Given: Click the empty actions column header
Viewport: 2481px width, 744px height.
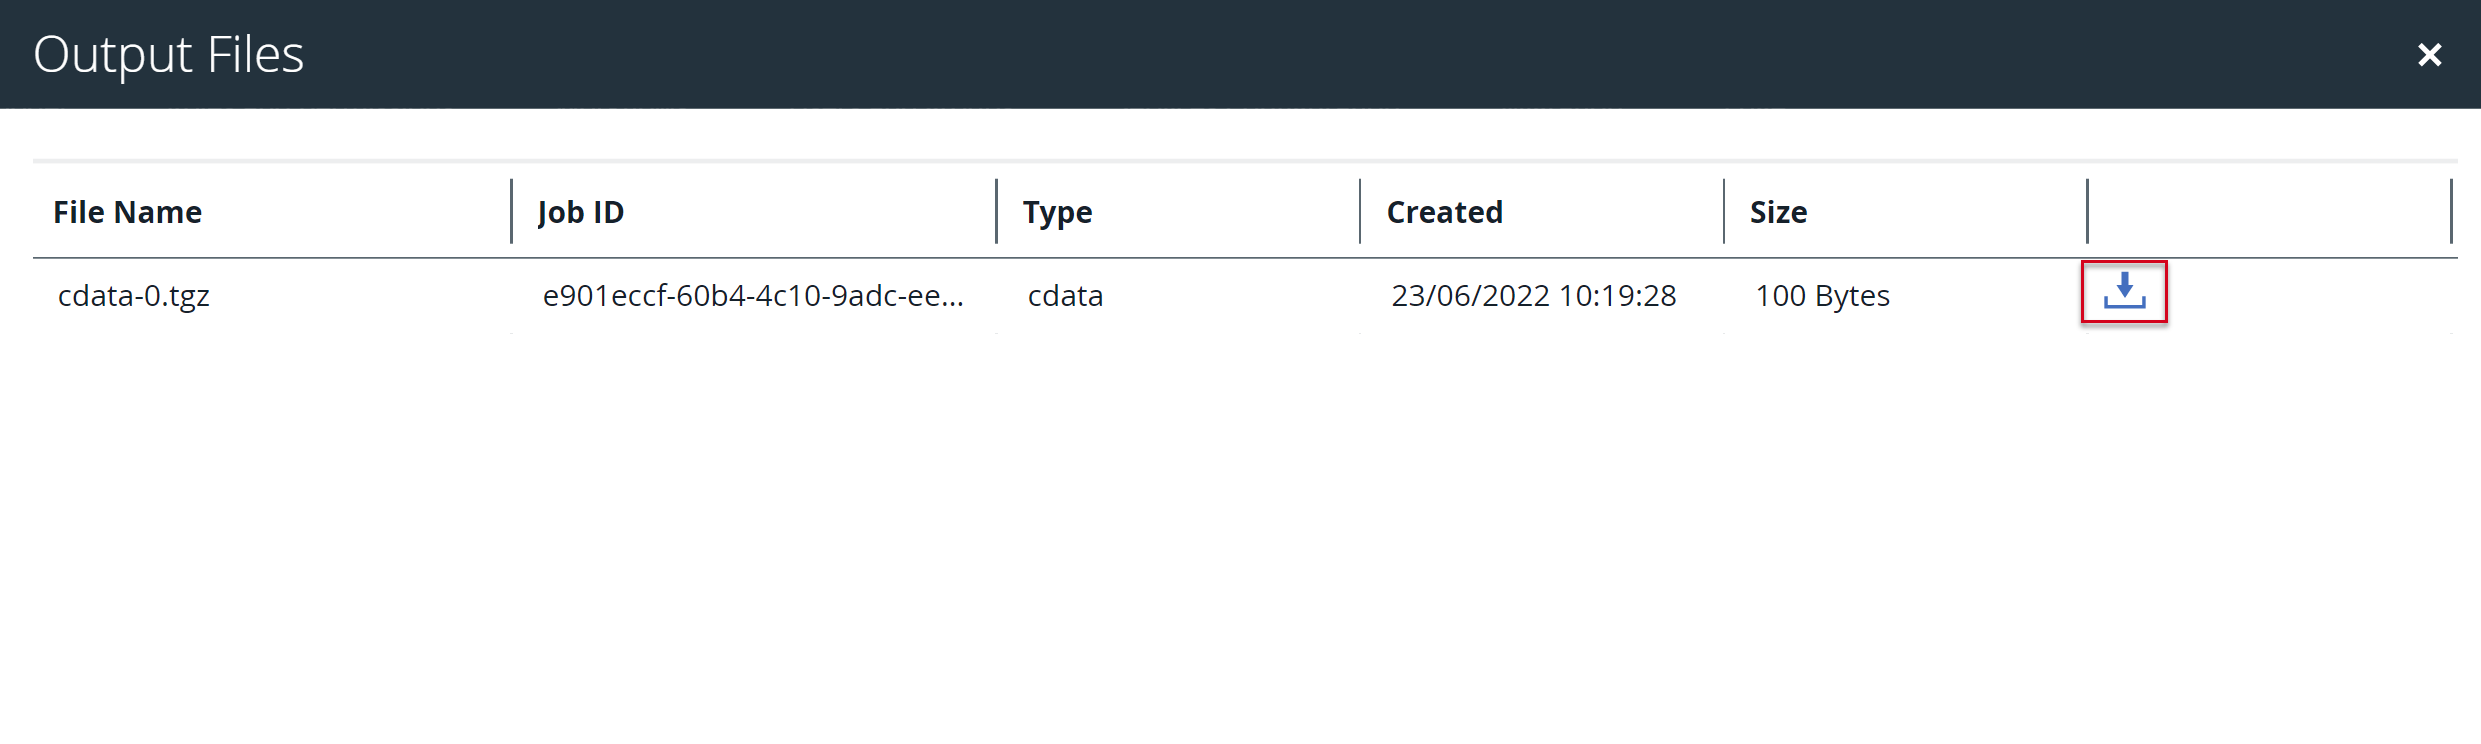Looking at the screenshot, I should point(2268,212).
